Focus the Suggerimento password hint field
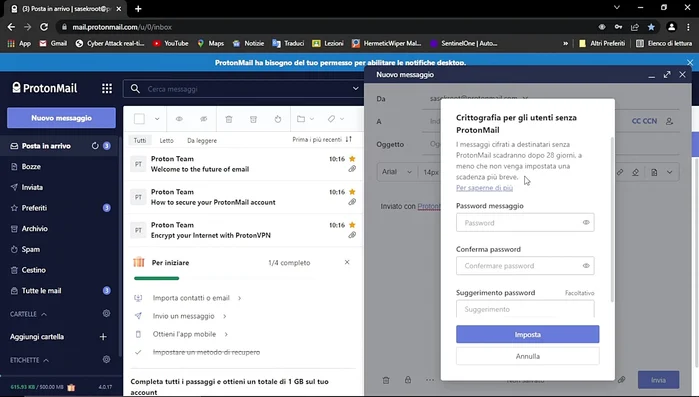699x397 pixels. (x=525, y=309)
